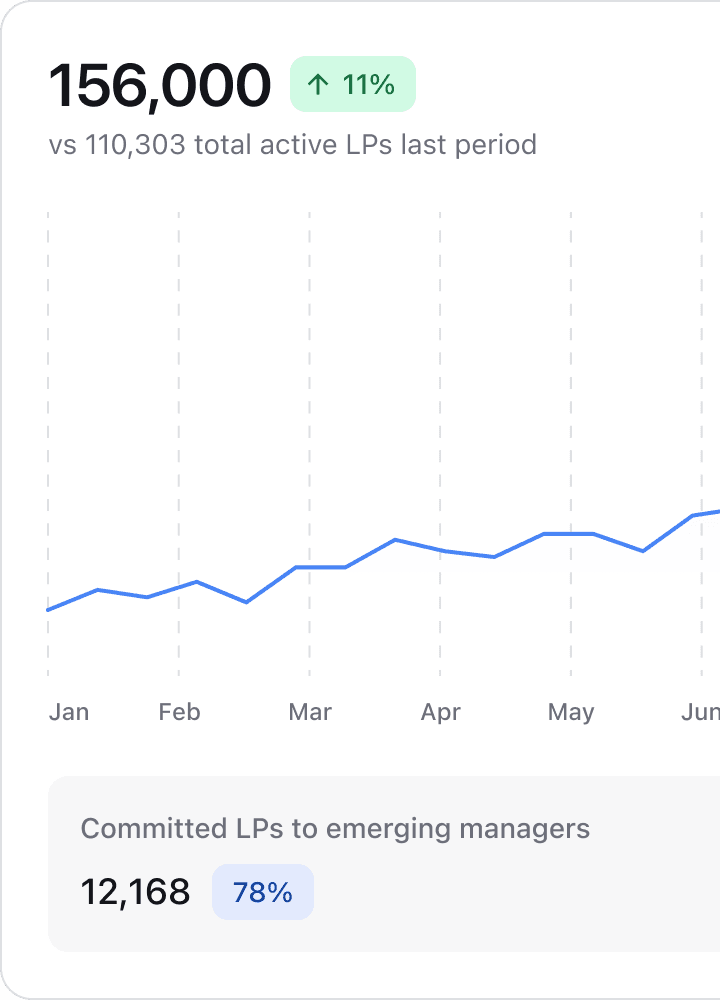This screenshot has width=720, height=1000.
Task: Select the May label on the x-axis
Action: (571, 712)
